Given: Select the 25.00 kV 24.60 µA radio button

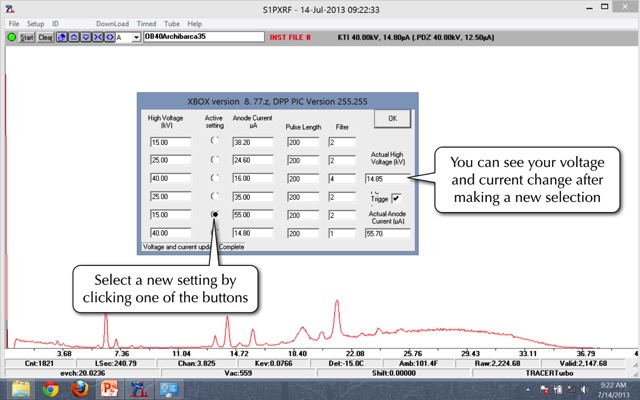Looking at the screenshot, I should pyautogui.click(x=214, y=160).
